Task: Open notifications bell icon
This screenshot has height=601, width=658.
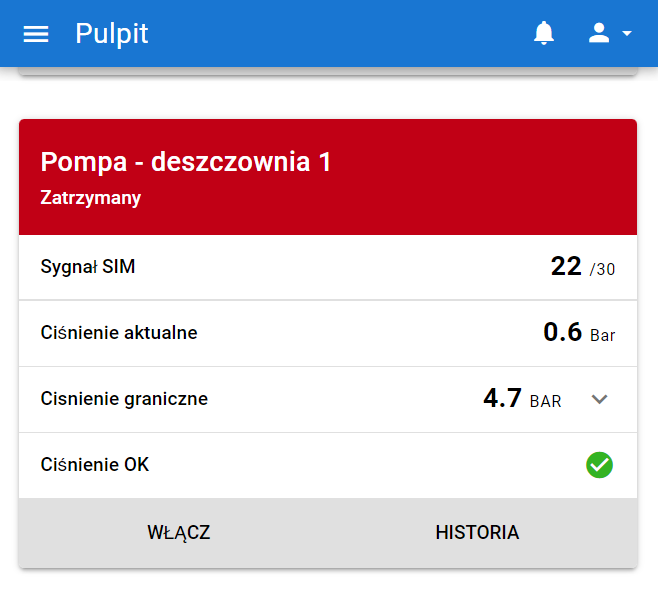Action: pyautogui.click(x=544, y=34)
